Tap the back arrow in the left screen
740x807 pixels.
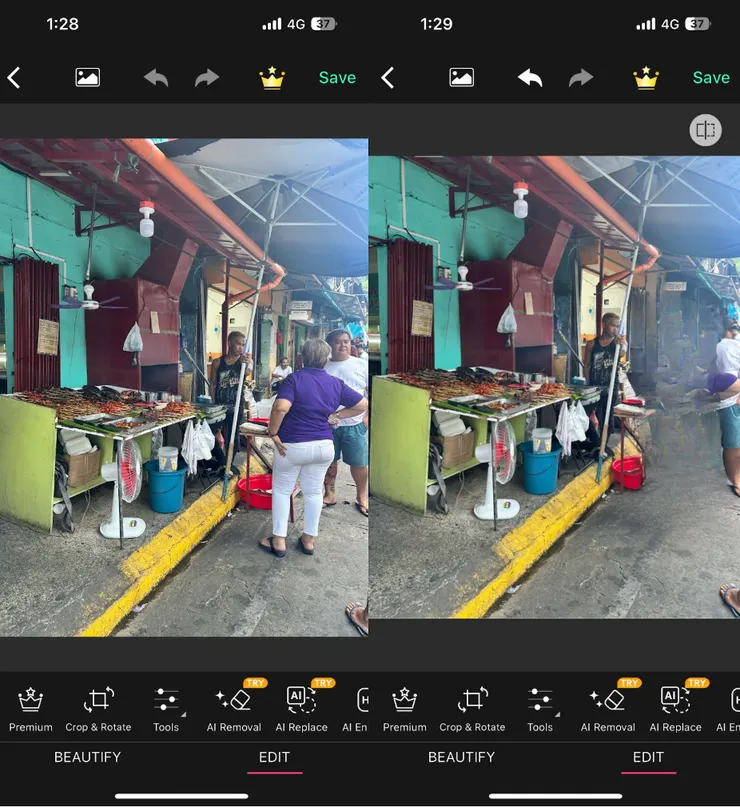tap(14, 78)
